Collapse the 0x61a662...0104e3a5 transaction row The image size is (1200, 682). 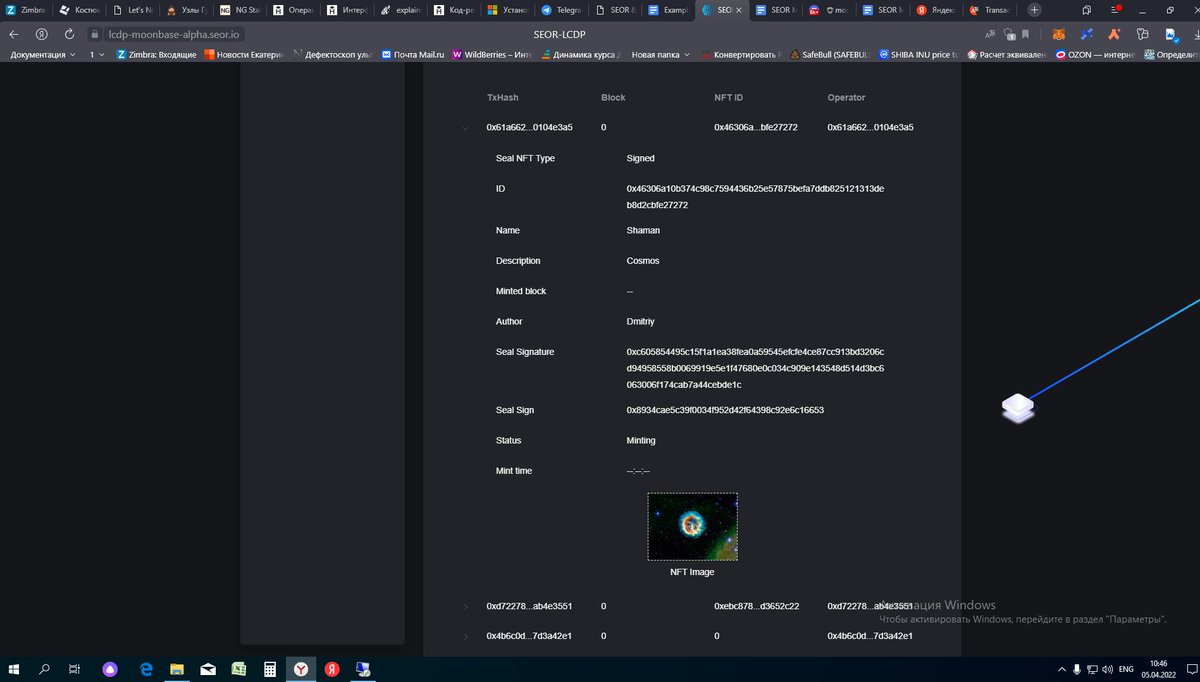pos(466,128)
